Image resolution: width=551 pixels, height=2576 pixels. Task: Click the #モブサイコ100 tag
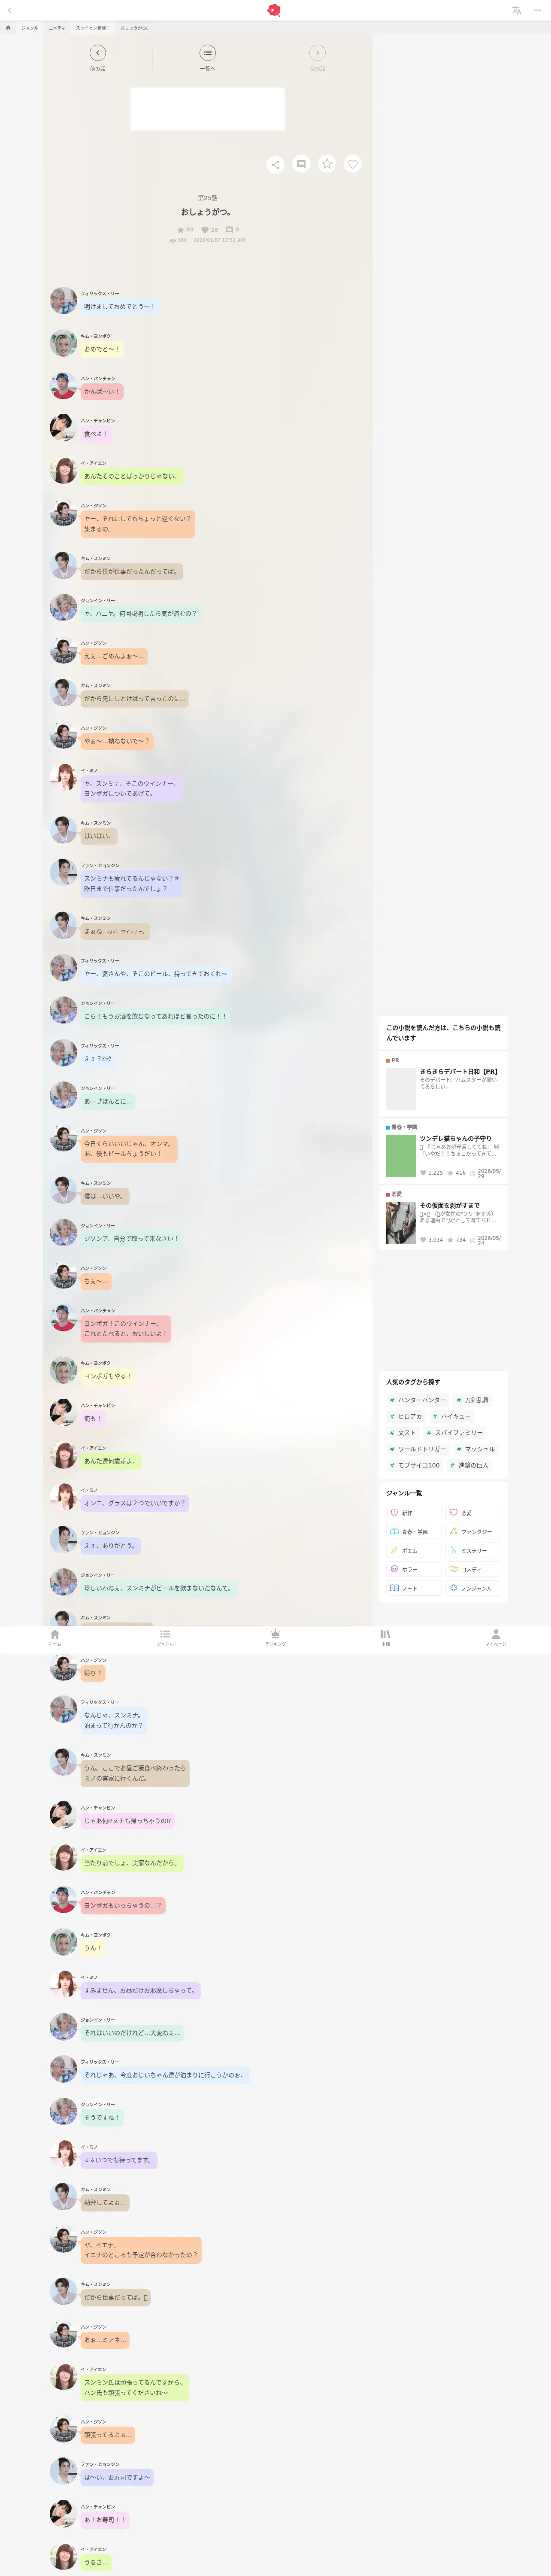tap(415, 1465)
